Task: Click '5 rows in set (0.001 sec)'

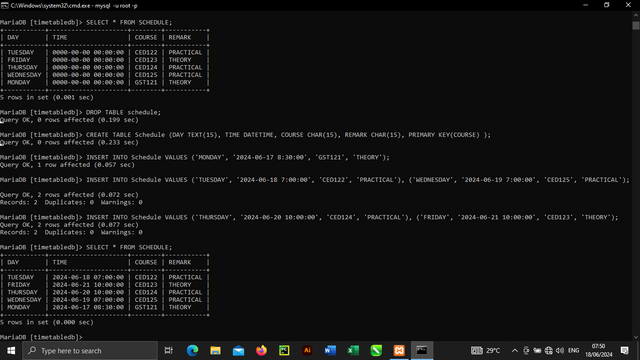Action: (x=47, y=97)
